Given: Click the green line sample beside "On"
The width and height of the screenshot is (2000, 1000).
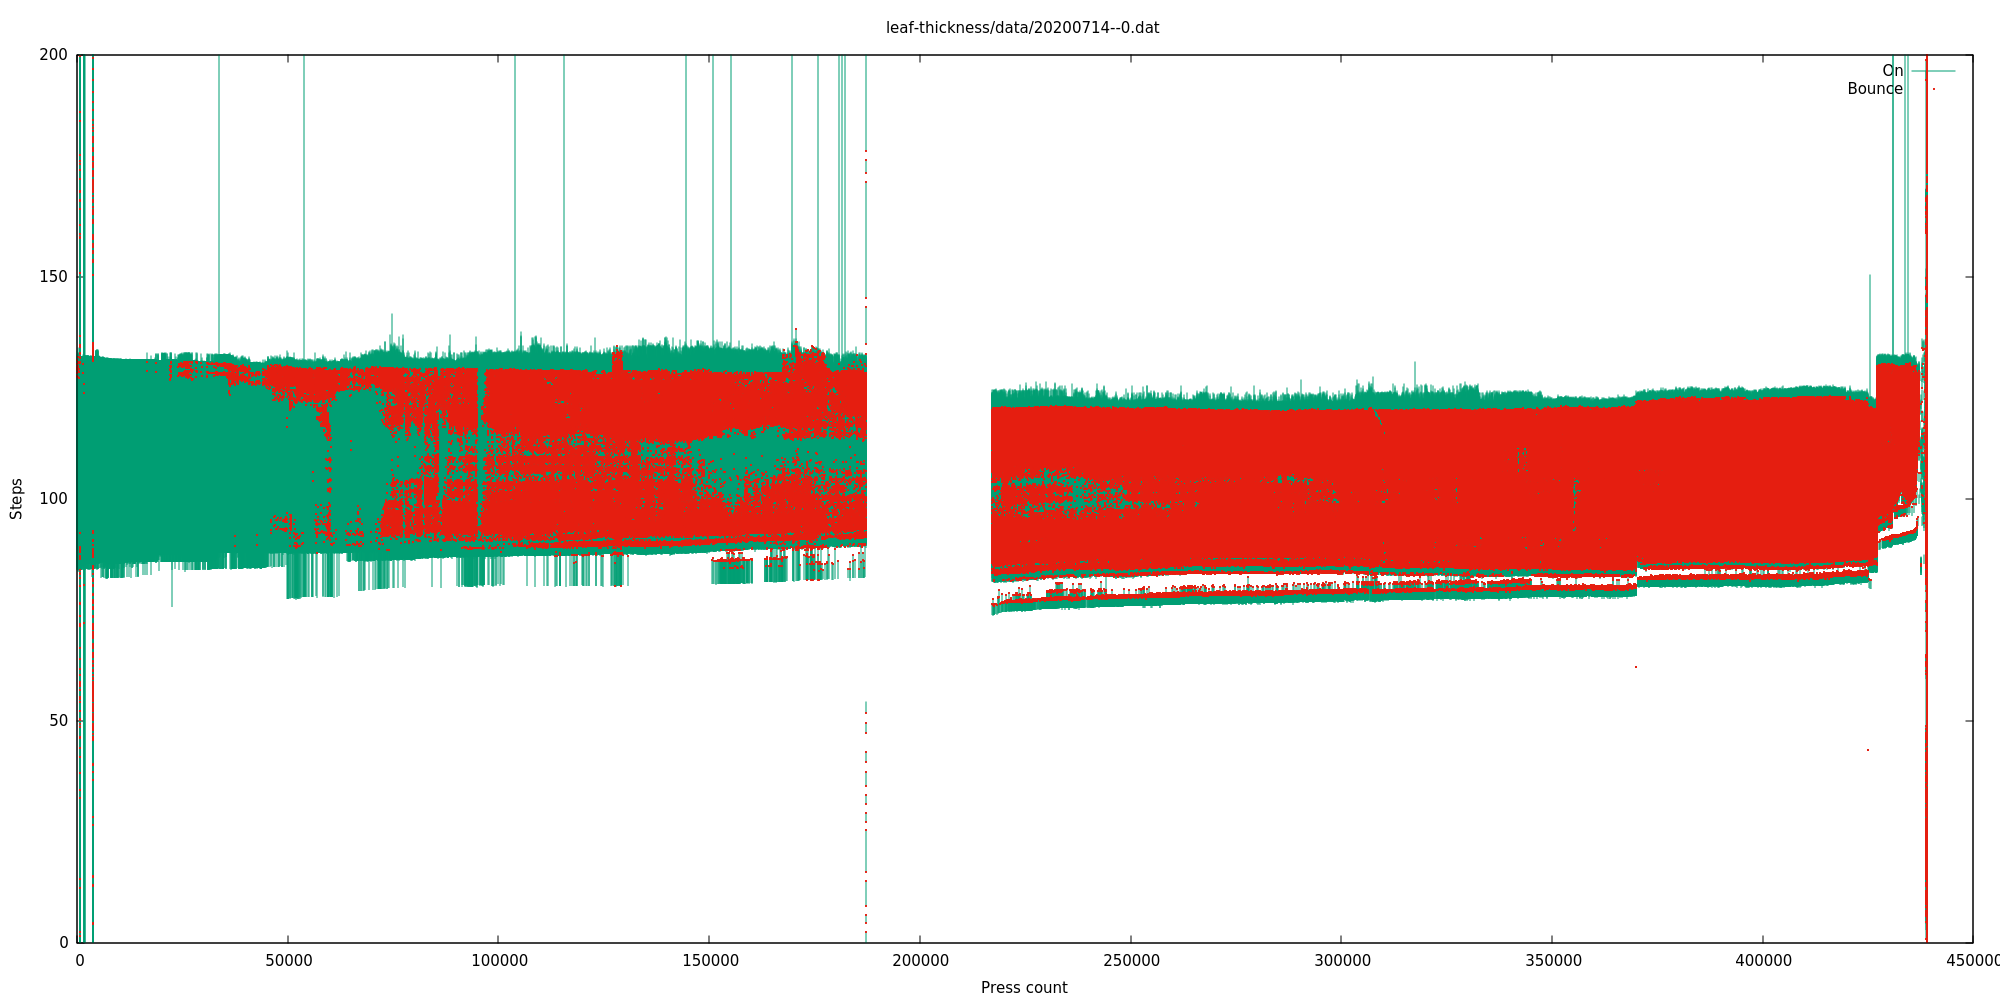Looking at the screenshot, I should point(1933,71).
